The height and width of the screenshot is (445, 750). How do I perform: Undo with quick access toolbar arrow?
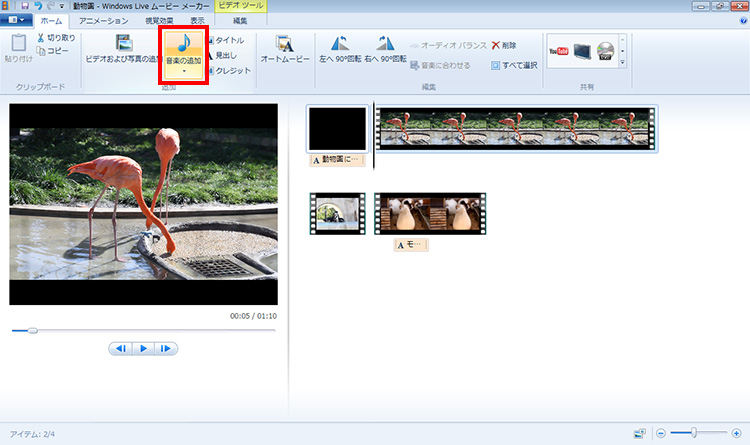point(38,6)
